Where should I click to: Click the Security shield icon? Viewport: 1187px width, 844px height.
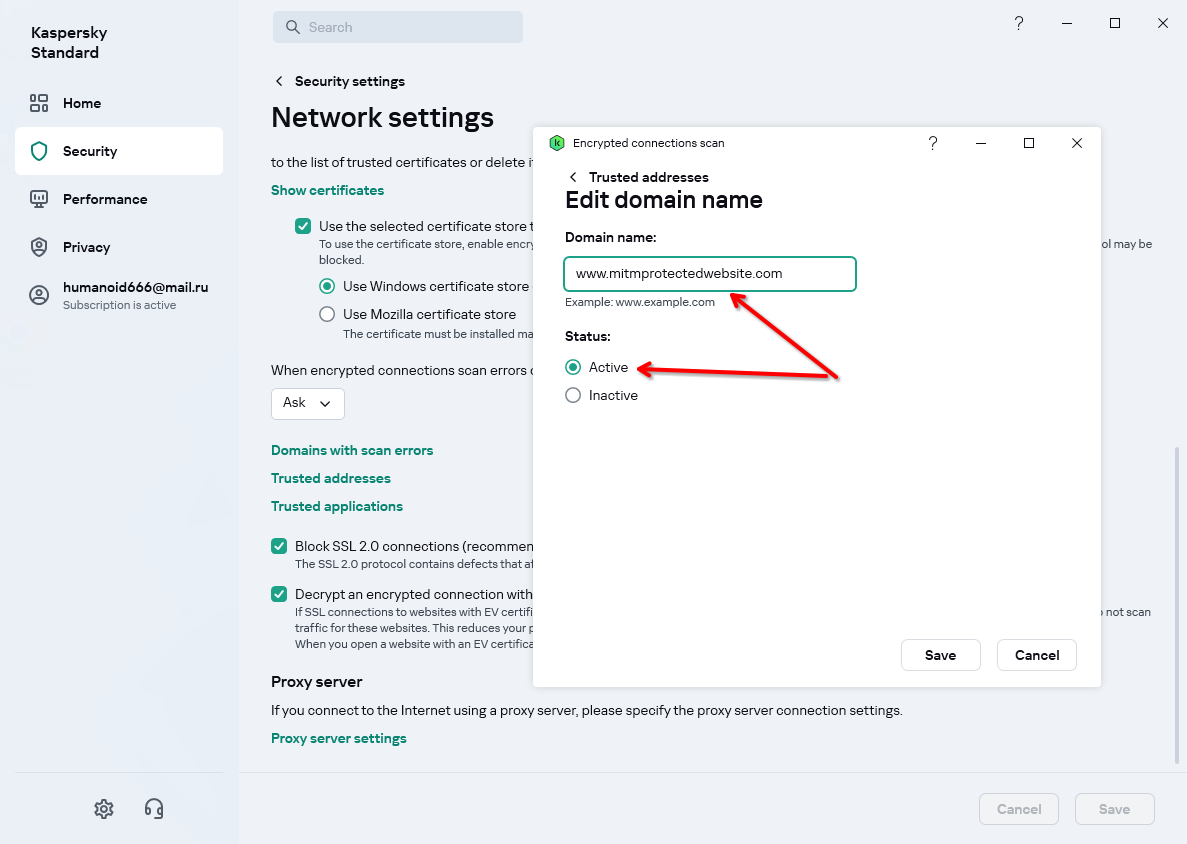point(39,151)
